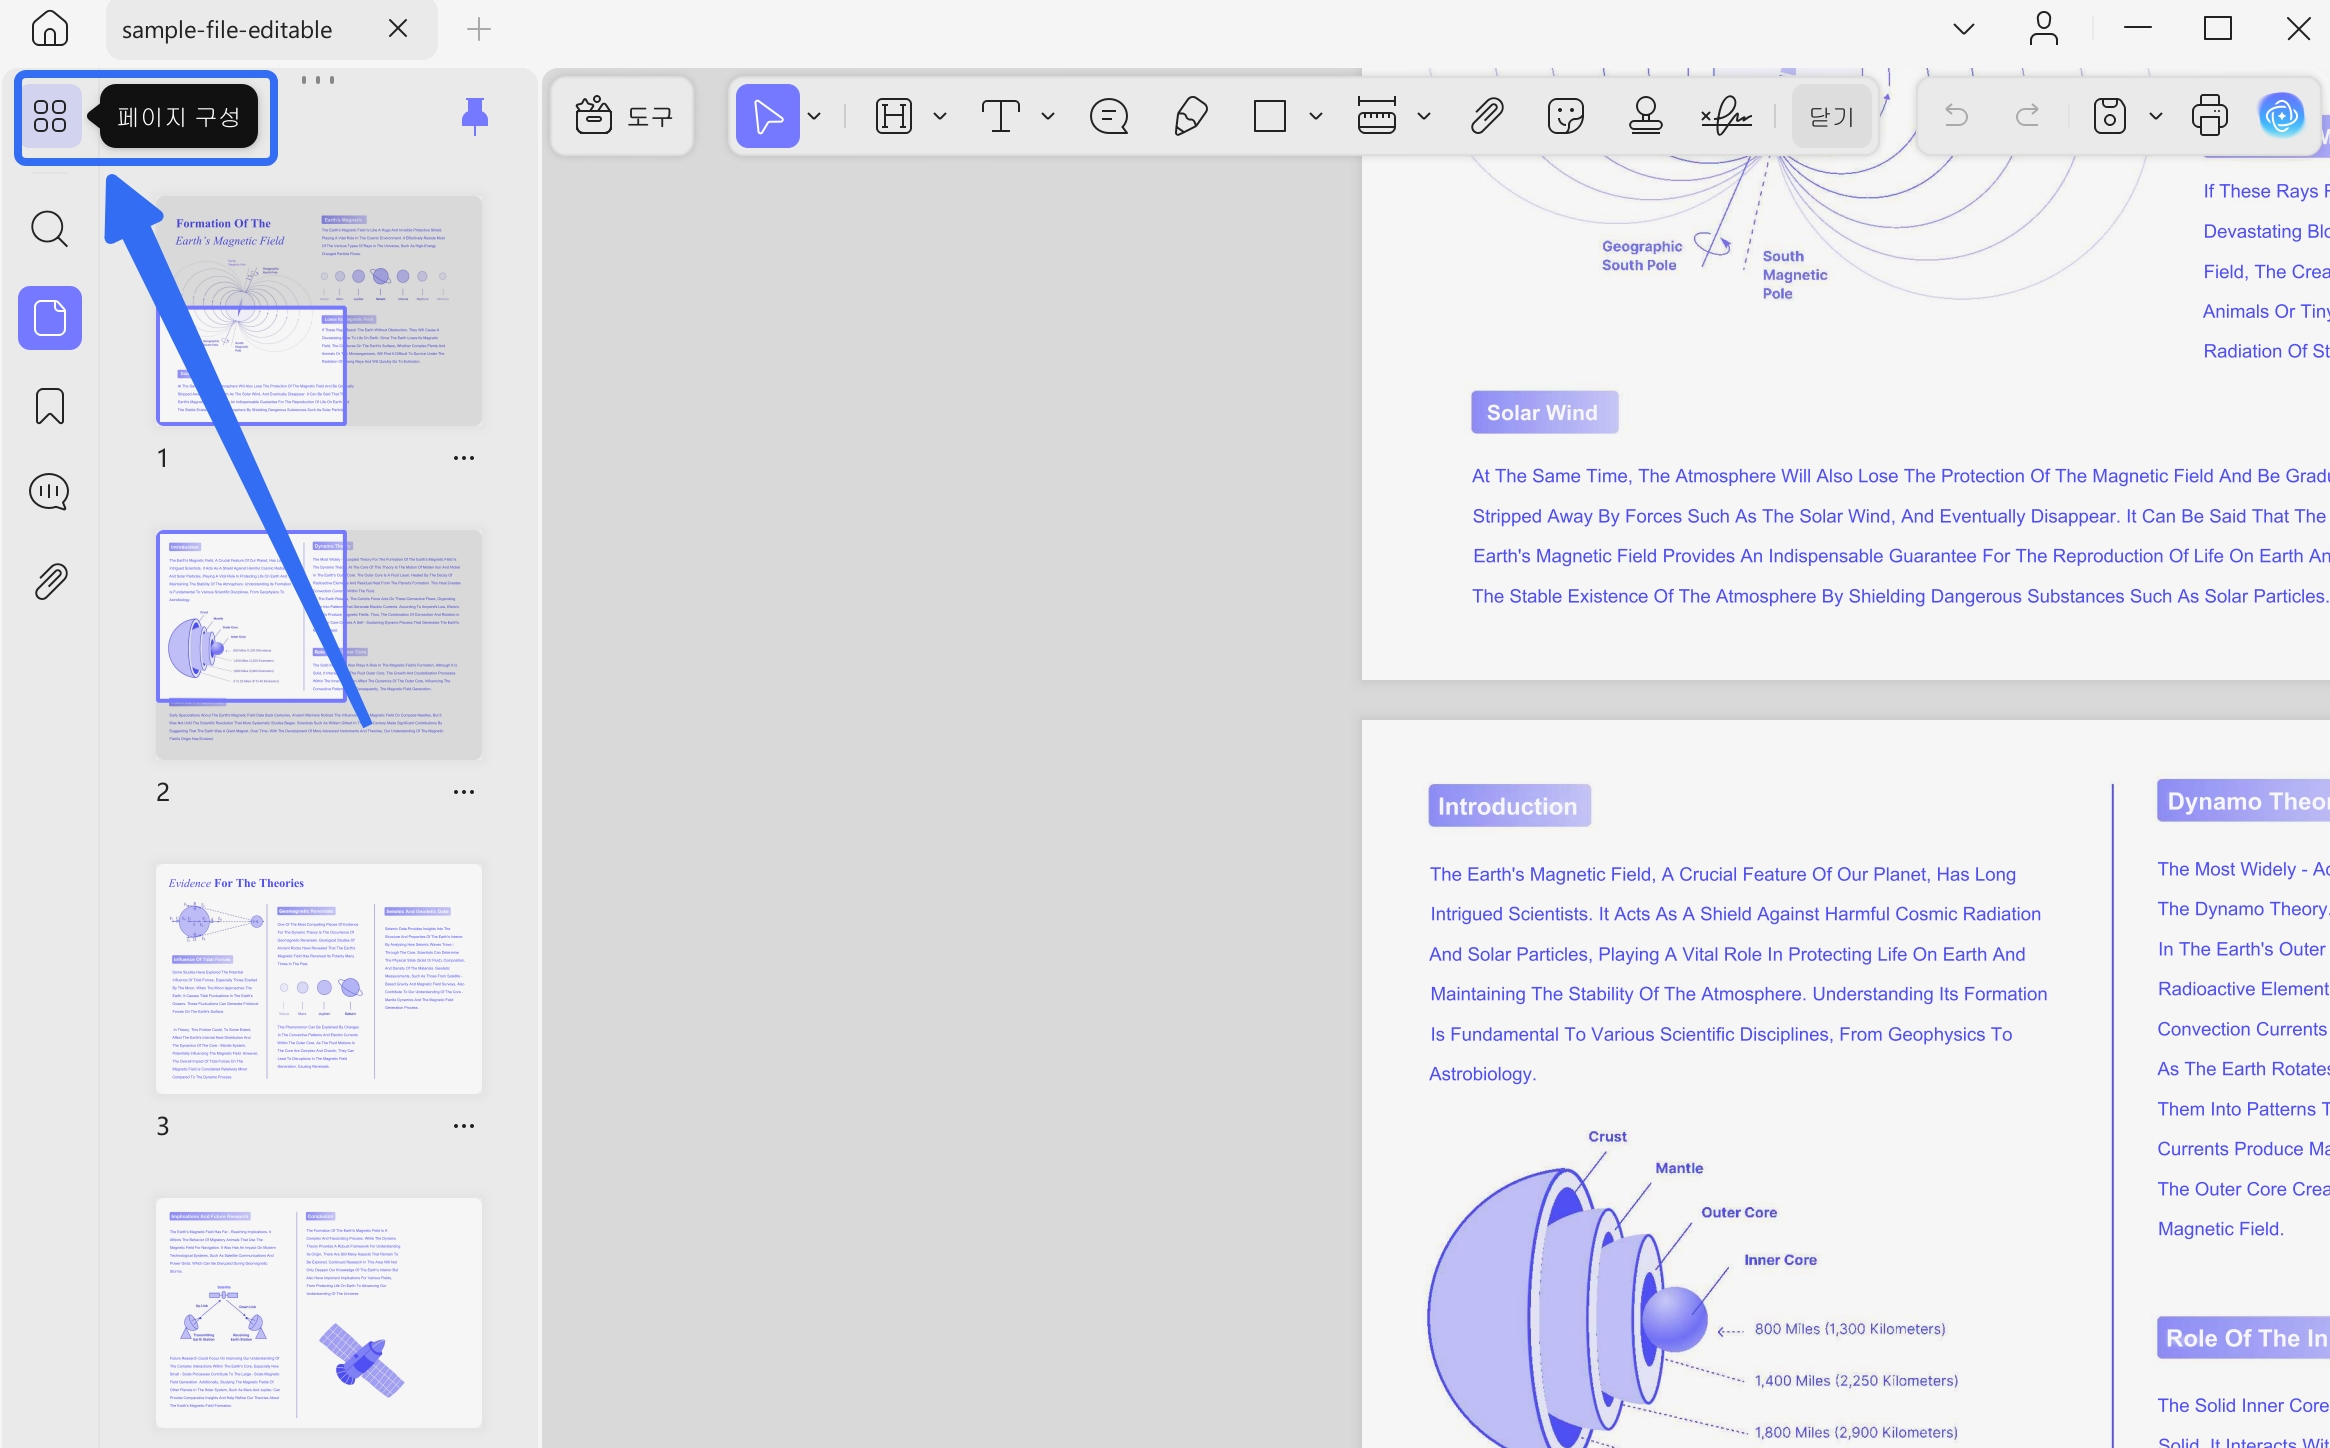Expand the cursor tool dropdown arrow
2330x1448 pixels.
click(815, 116)
